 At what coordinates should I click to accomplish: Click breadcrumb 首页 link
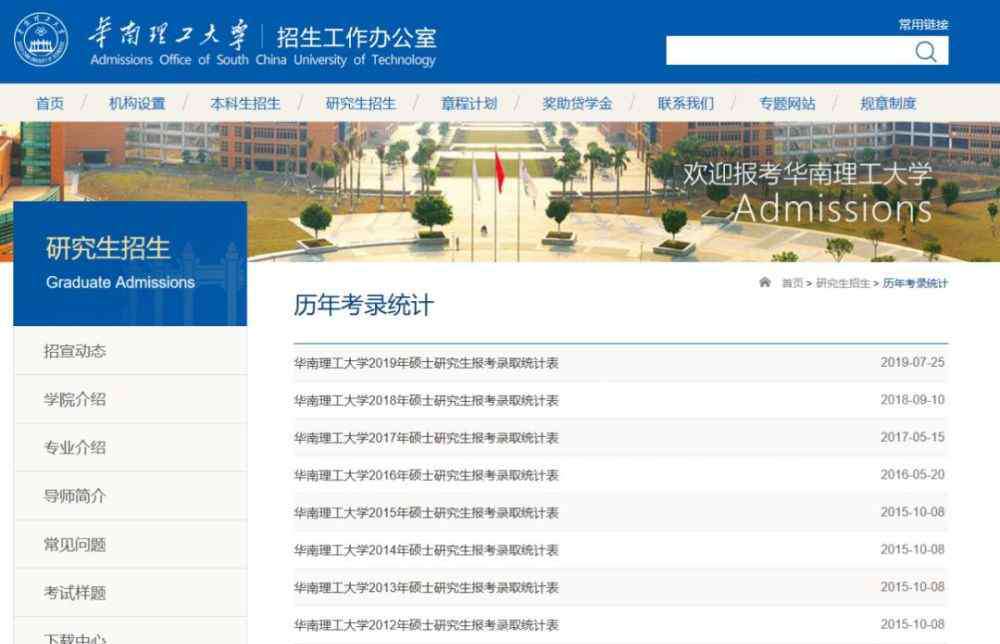tap(793, 283)
